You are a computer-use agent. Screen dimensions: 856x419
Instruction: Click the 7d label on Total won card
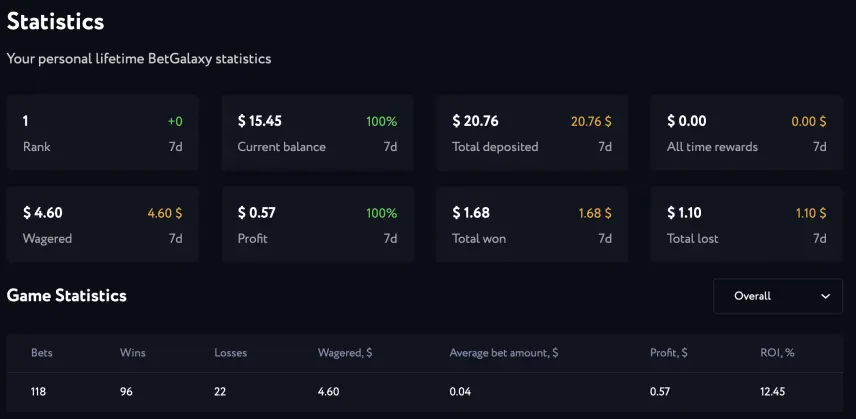pos(604,238)
